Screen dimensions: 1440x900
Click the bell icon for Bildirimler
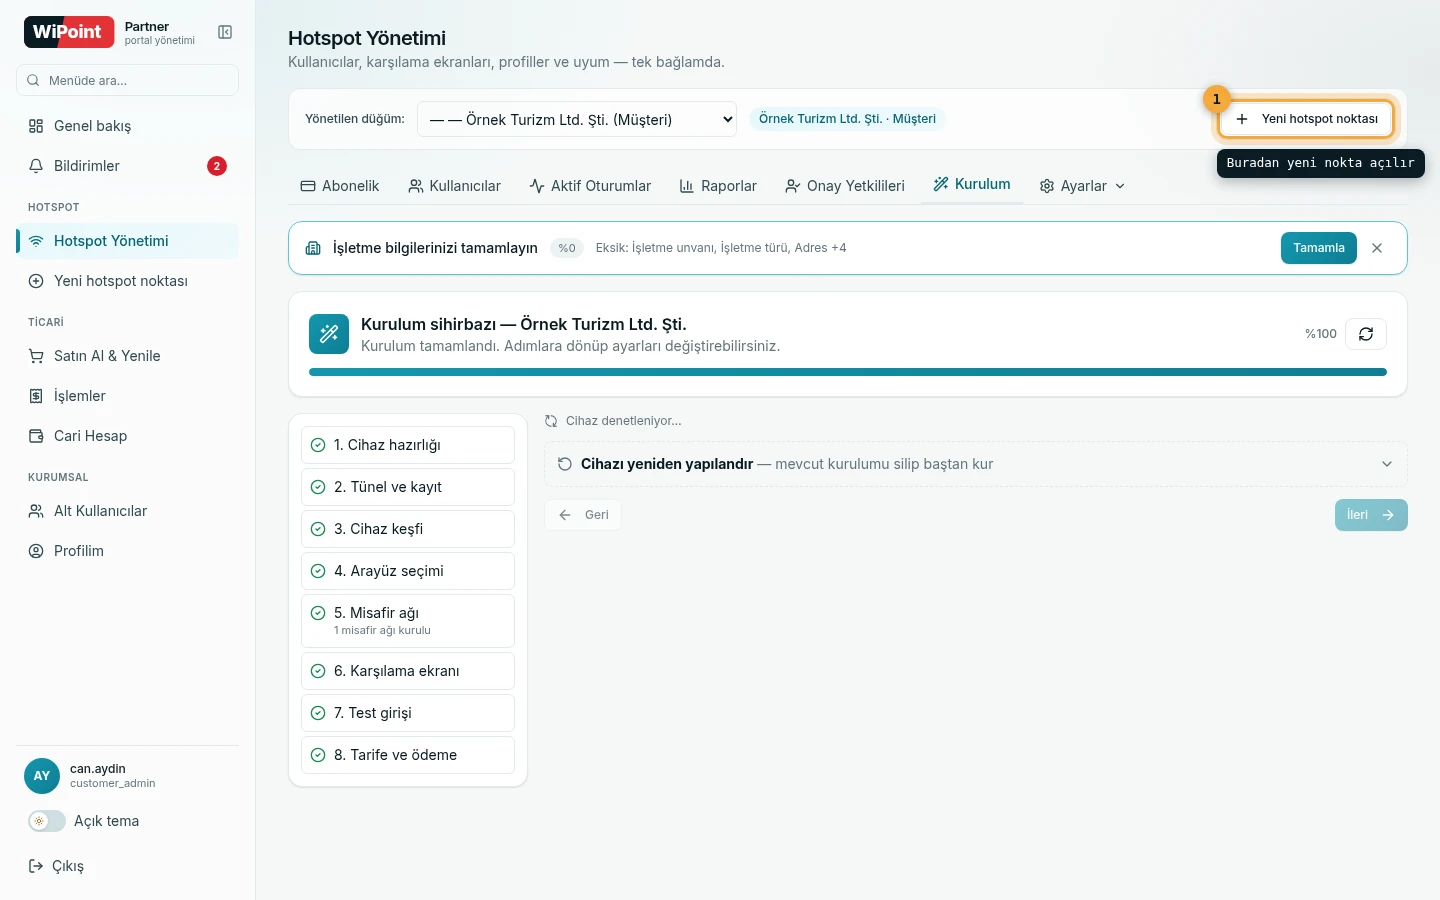click(x=36, y=166)
